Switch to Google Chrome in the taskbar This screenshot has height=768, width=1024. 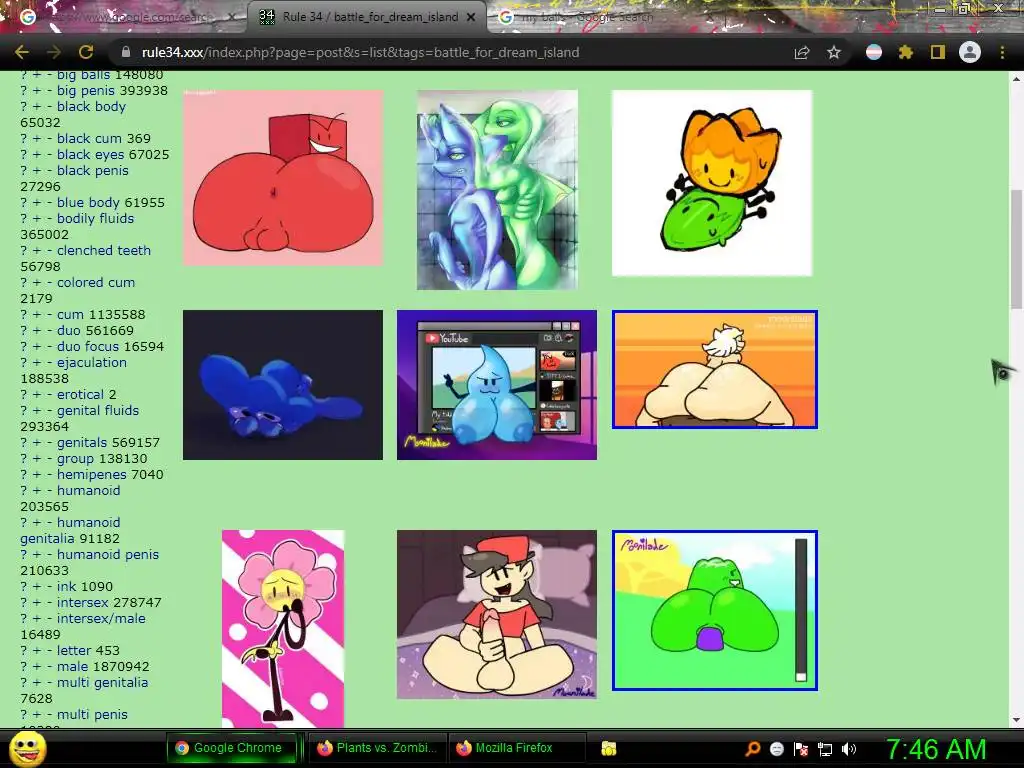coord(231,748)
